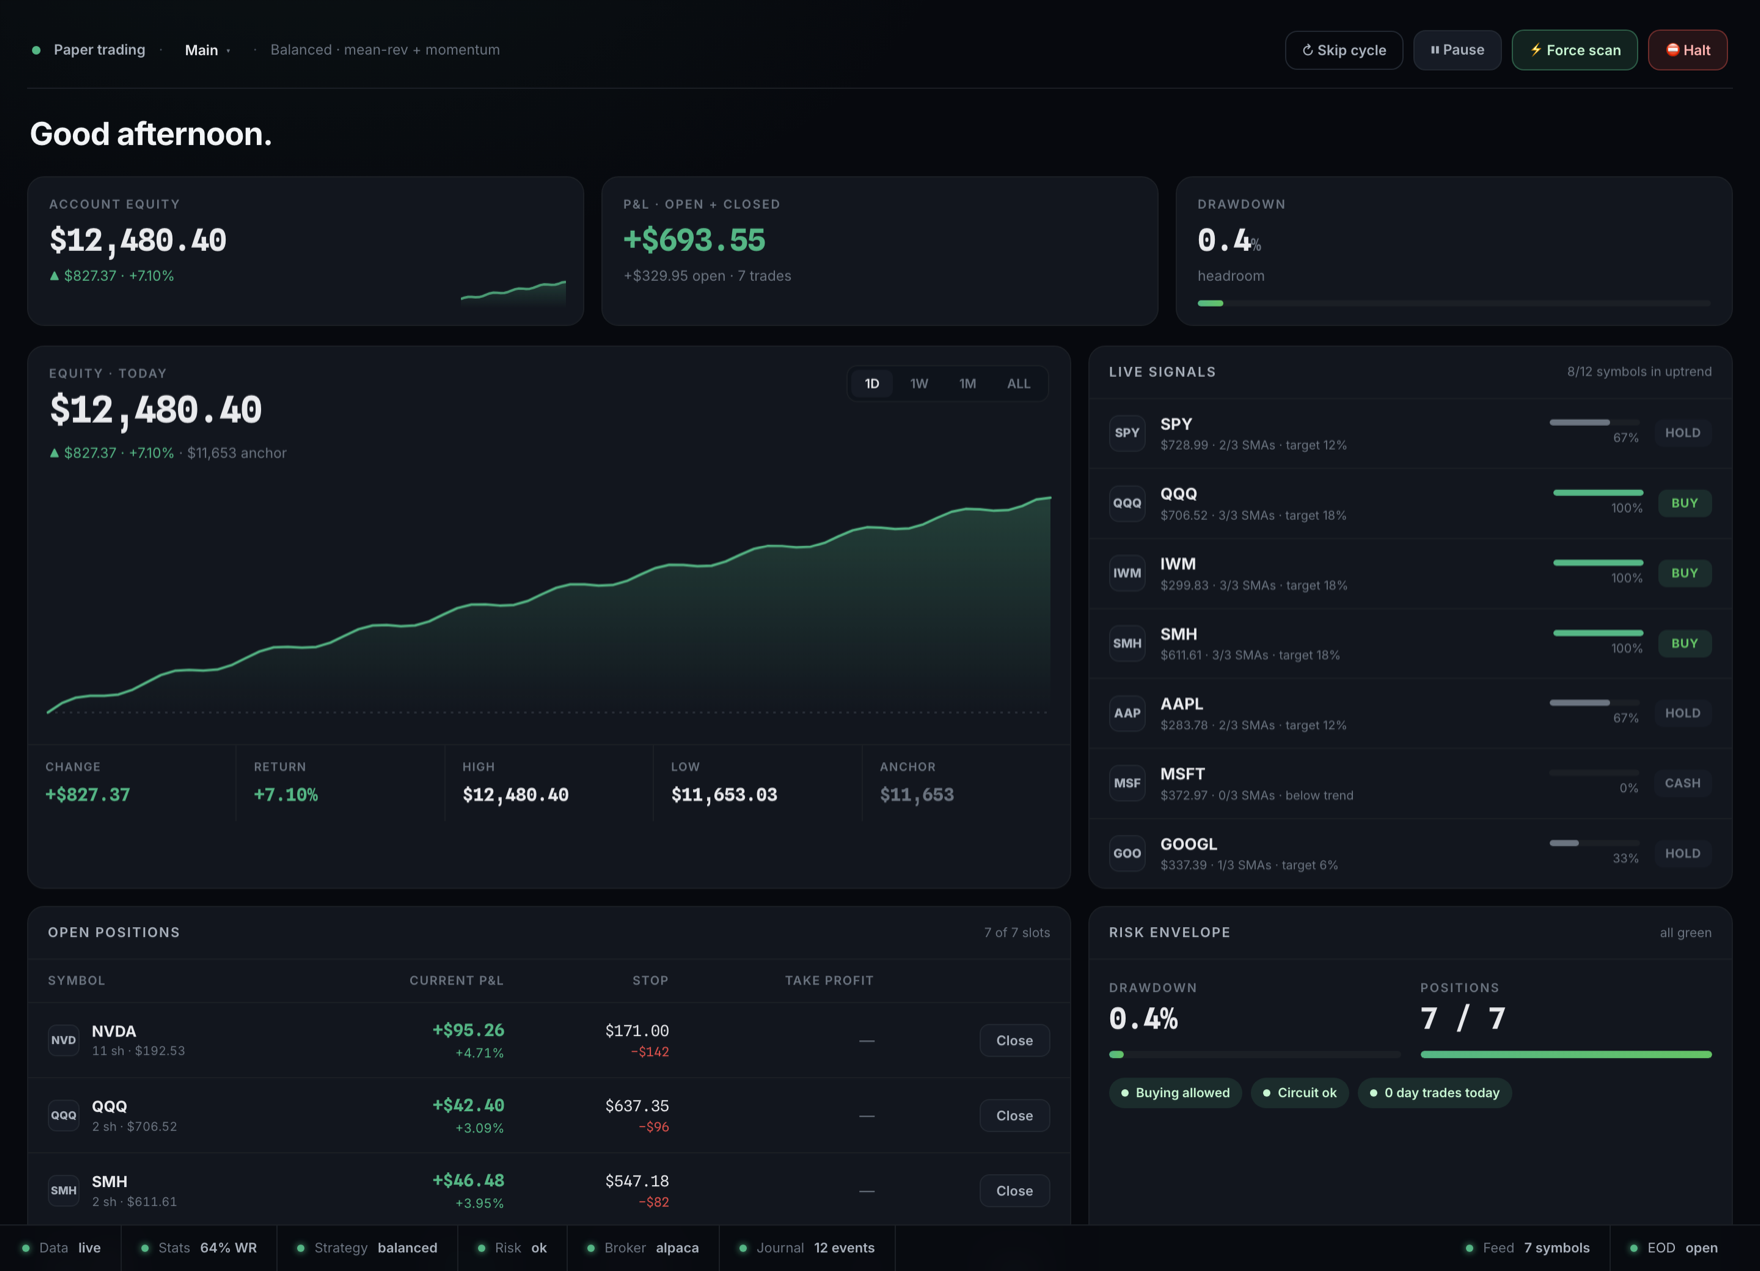Click the SMH badge in Open Positions
Image resolution: width=1760 pixels, height=1271 pixels.
pyautogui.click(x=64, y=1190)
